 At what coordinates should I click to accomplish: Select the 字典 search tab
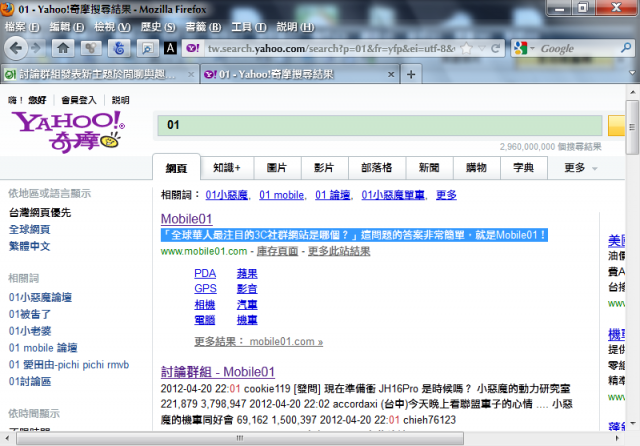[524, 168]
